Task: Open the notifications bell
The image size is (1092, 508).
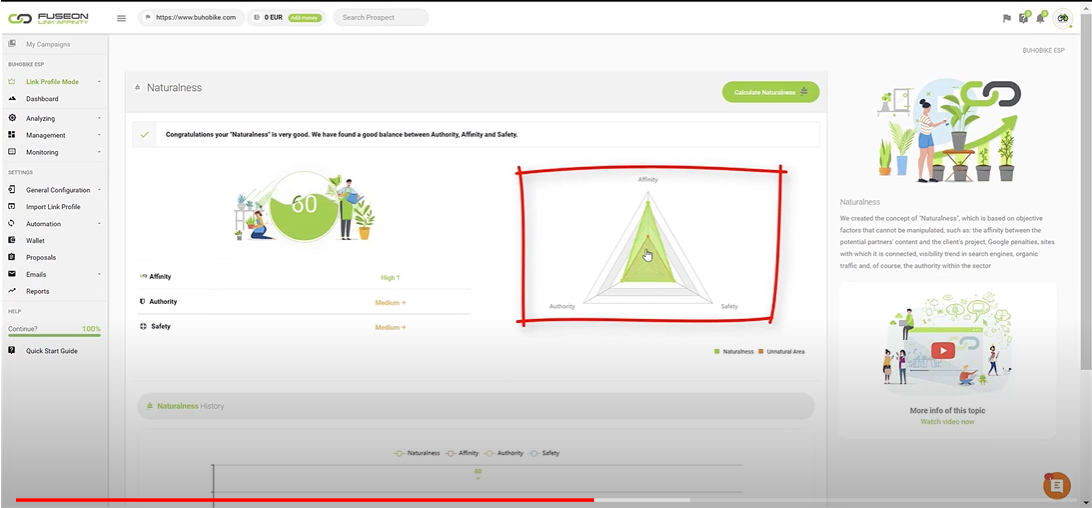Action: (x=1040, y=18)
